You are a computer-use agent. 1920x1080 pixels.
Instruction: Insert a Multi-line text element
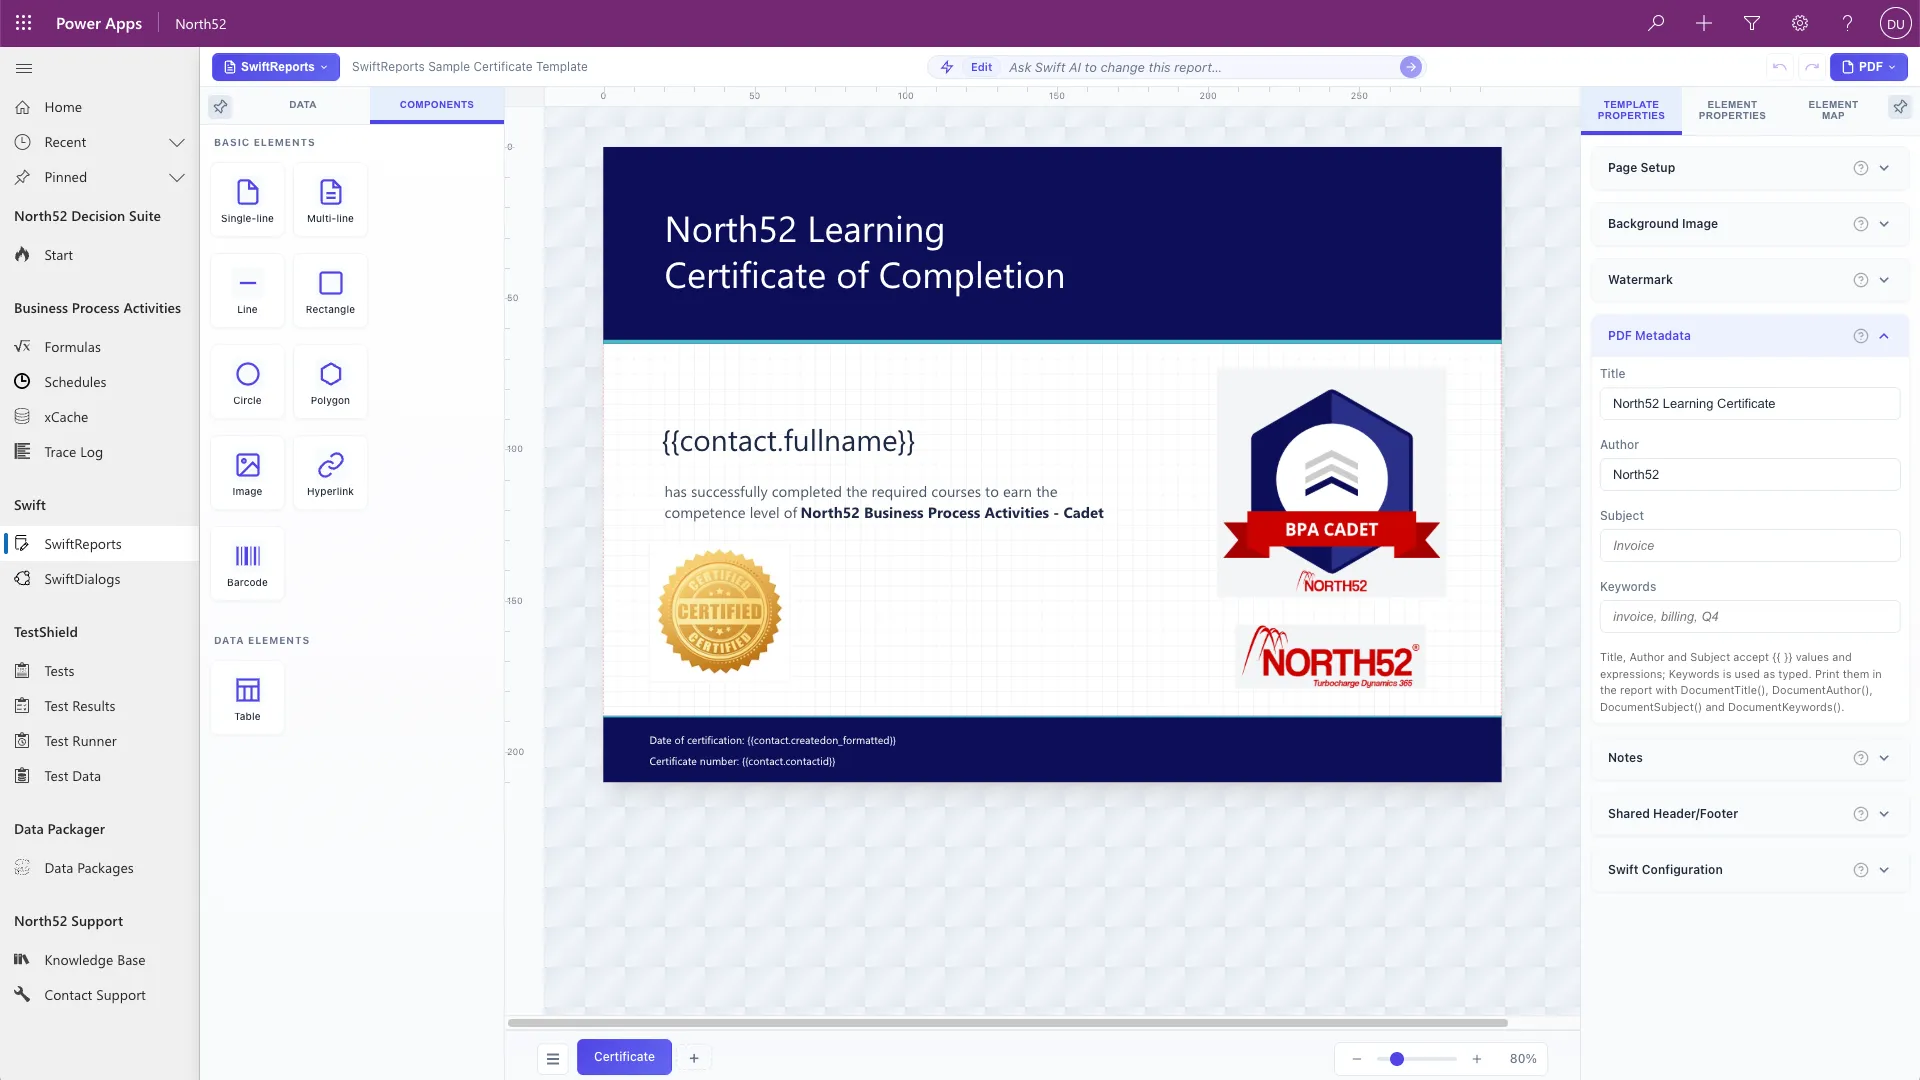click(x=330, y=200)
